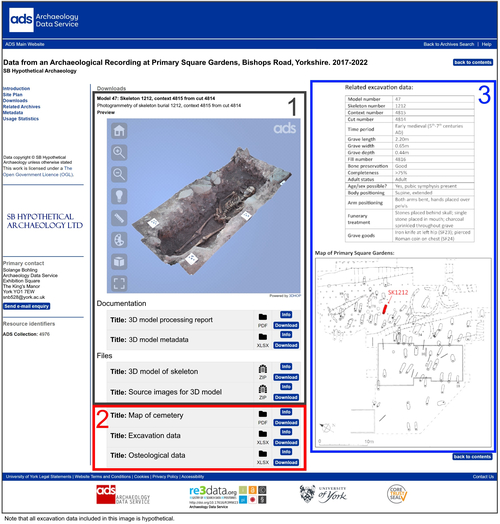Open the Accessibility footer link
500x524 pixels.
pyautogui.click(x=193, y=477)
